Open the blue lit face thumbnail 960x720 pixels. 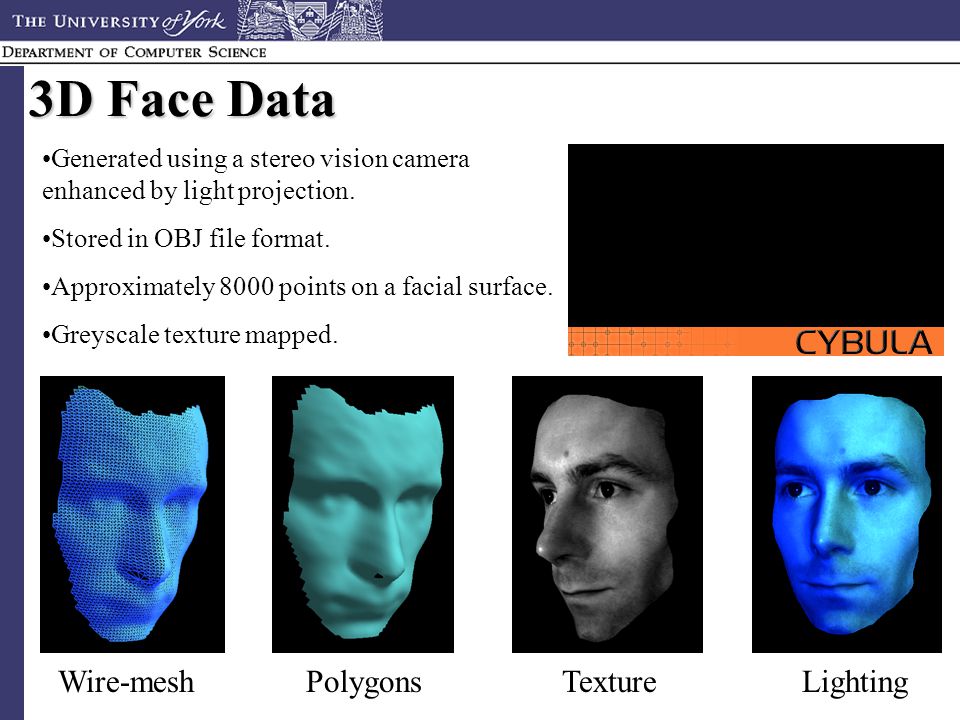[x=847, y=514]
